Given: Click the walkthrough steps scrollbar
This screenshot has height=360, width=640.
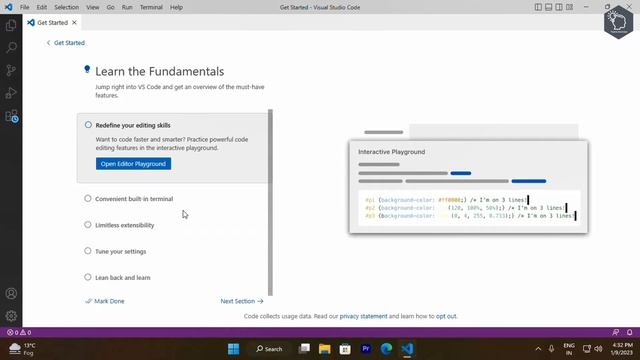Looking at the screenshot, I should 270,202.
